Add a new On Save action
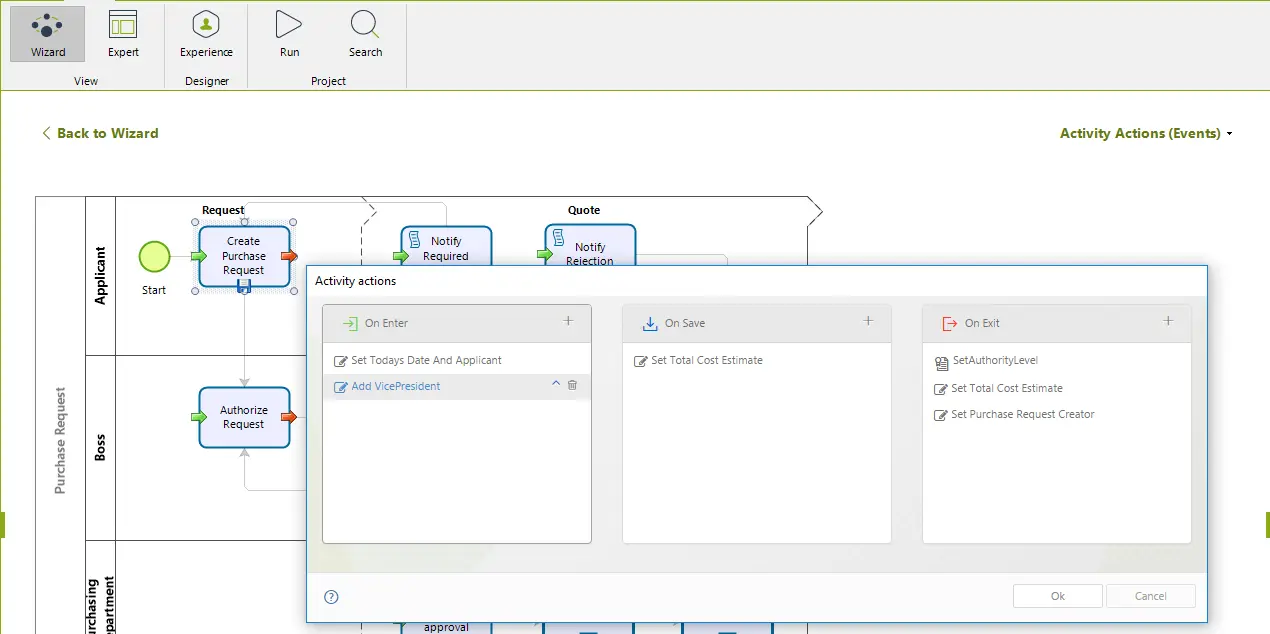 [x=868, y=321]
